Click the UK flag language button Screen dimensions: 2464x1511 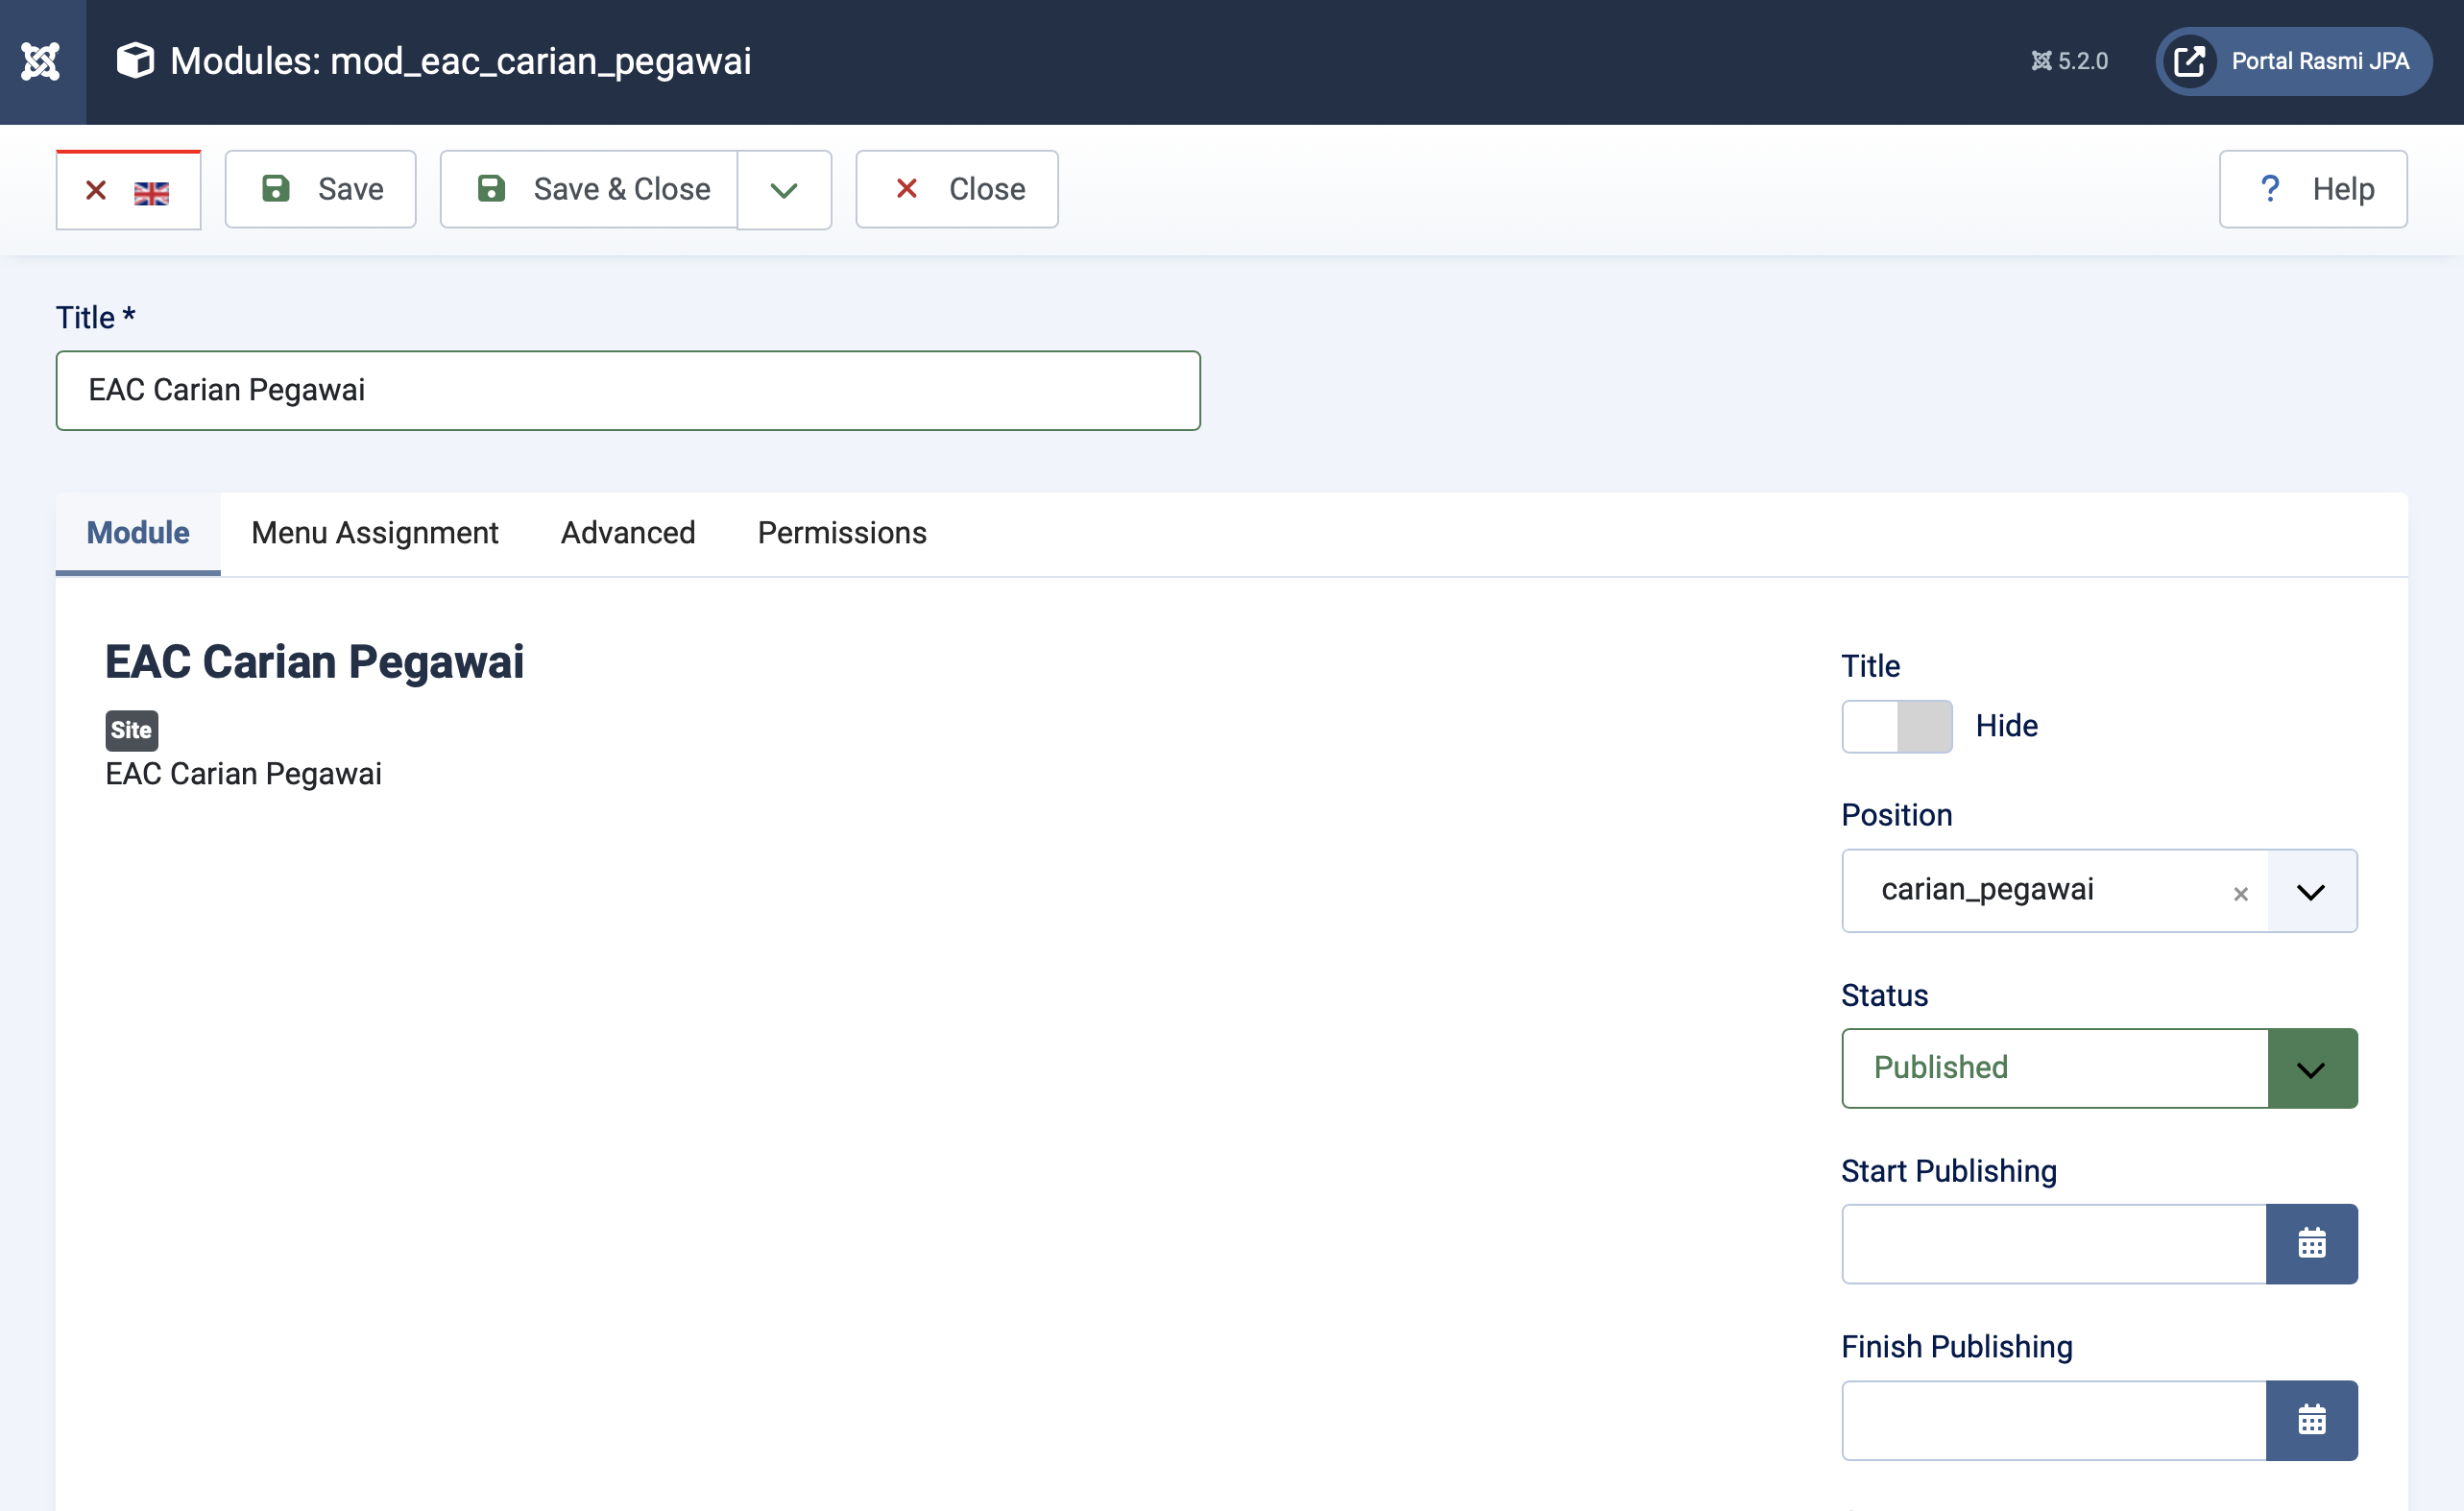pyautogui.click(x=129, y=190)
